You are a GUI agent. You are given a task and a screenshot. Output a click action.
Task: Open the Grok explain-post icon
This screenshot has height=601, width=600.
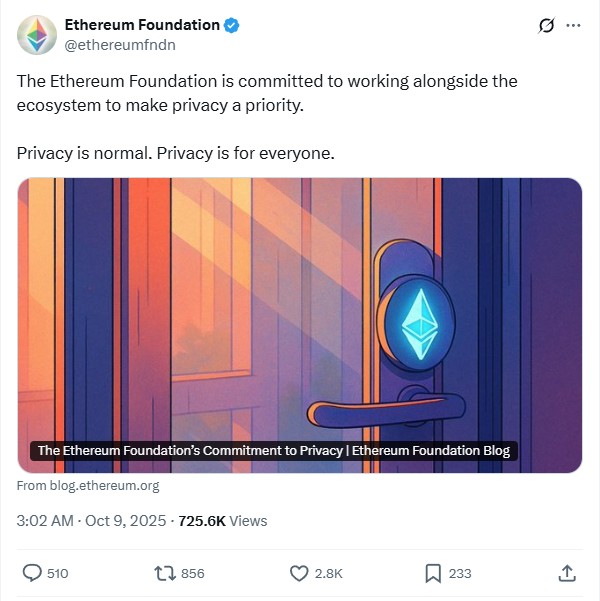click(x=546, y=26)
